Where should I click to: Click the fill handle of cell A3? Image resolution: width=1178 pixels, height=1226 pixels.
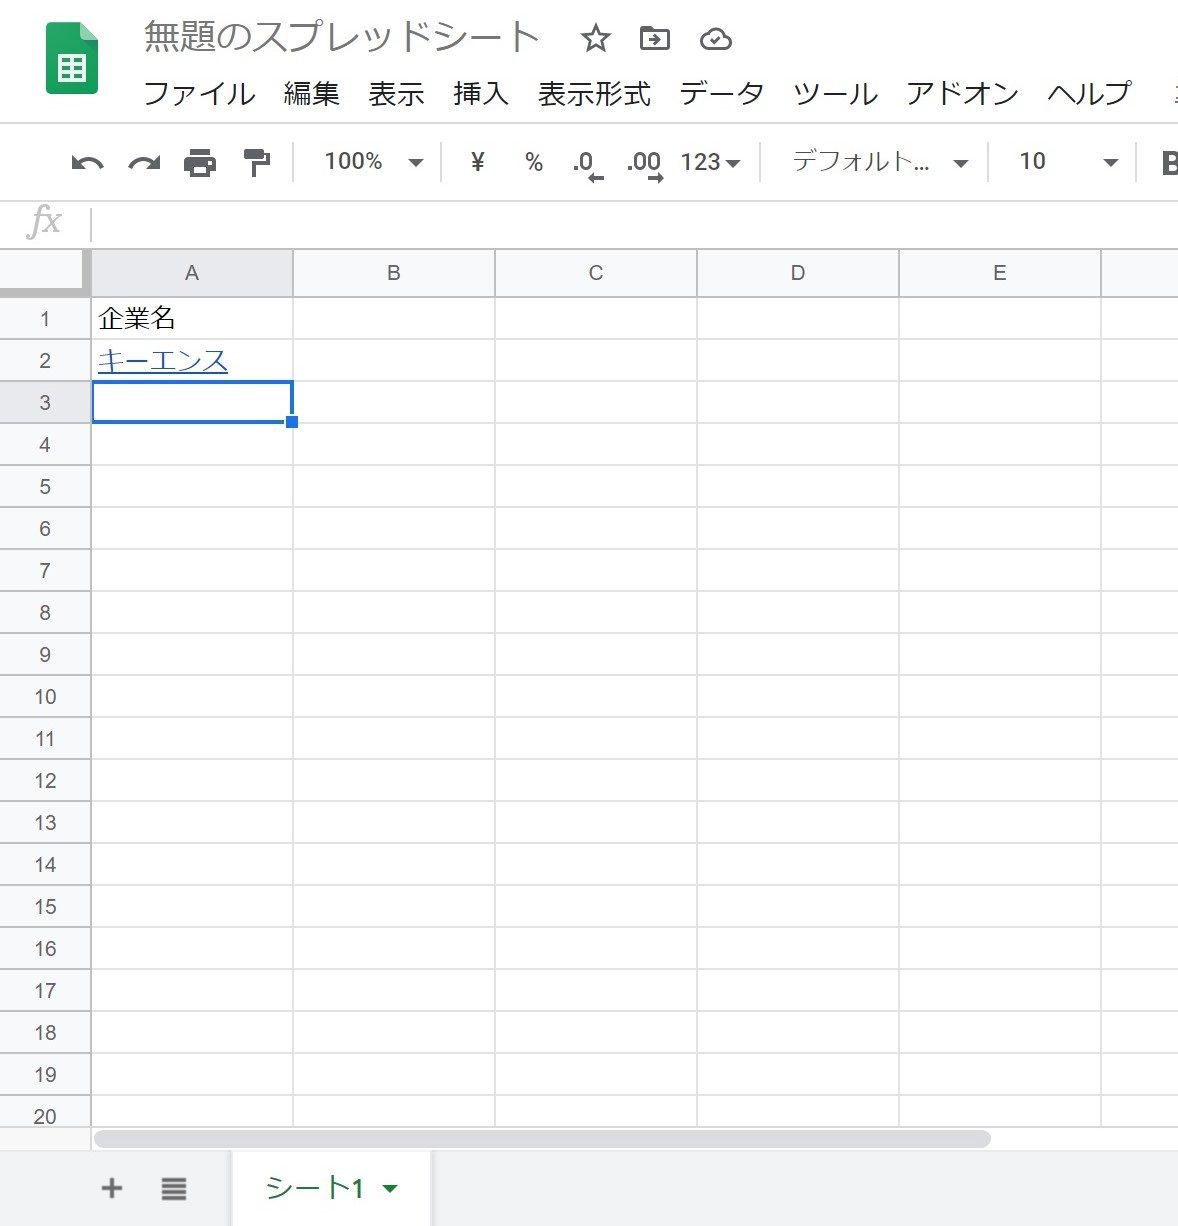tap(292, 422)
